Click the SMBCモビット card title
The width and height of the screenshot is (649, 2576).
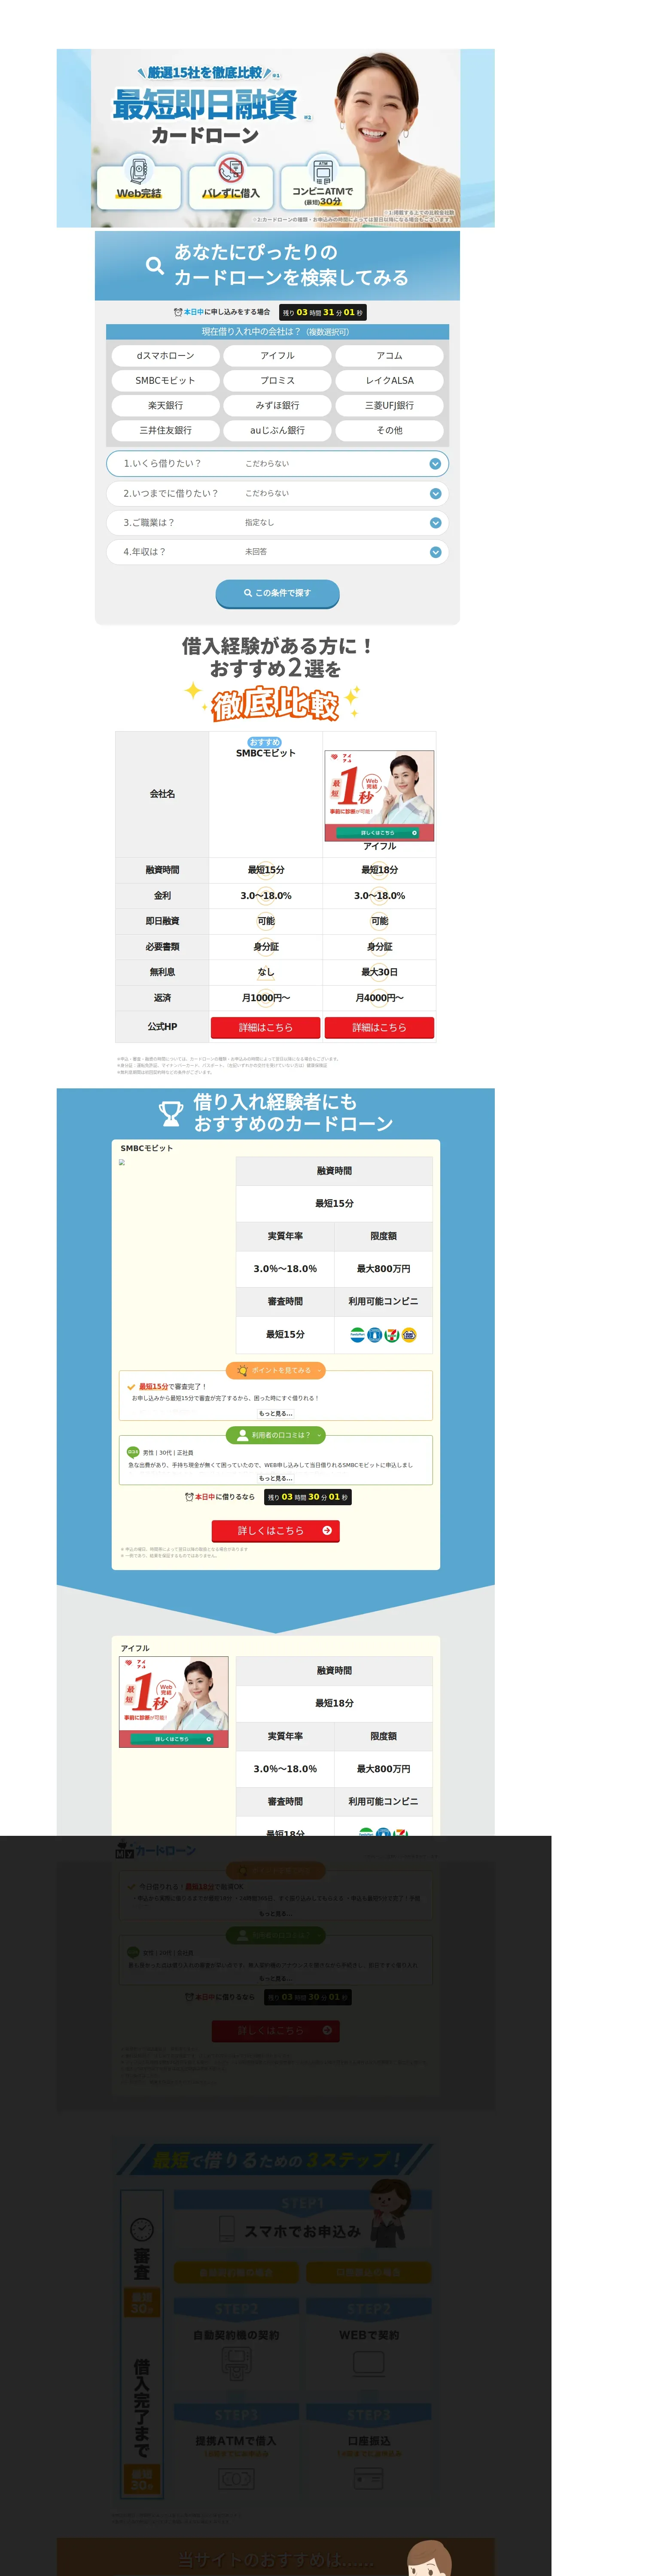point(146,1148)
